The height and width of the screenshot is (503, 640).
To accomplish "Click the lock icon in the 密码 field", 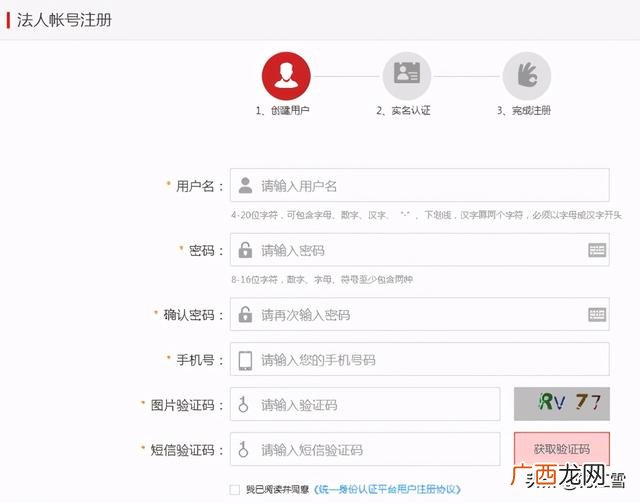I will 245,250.
